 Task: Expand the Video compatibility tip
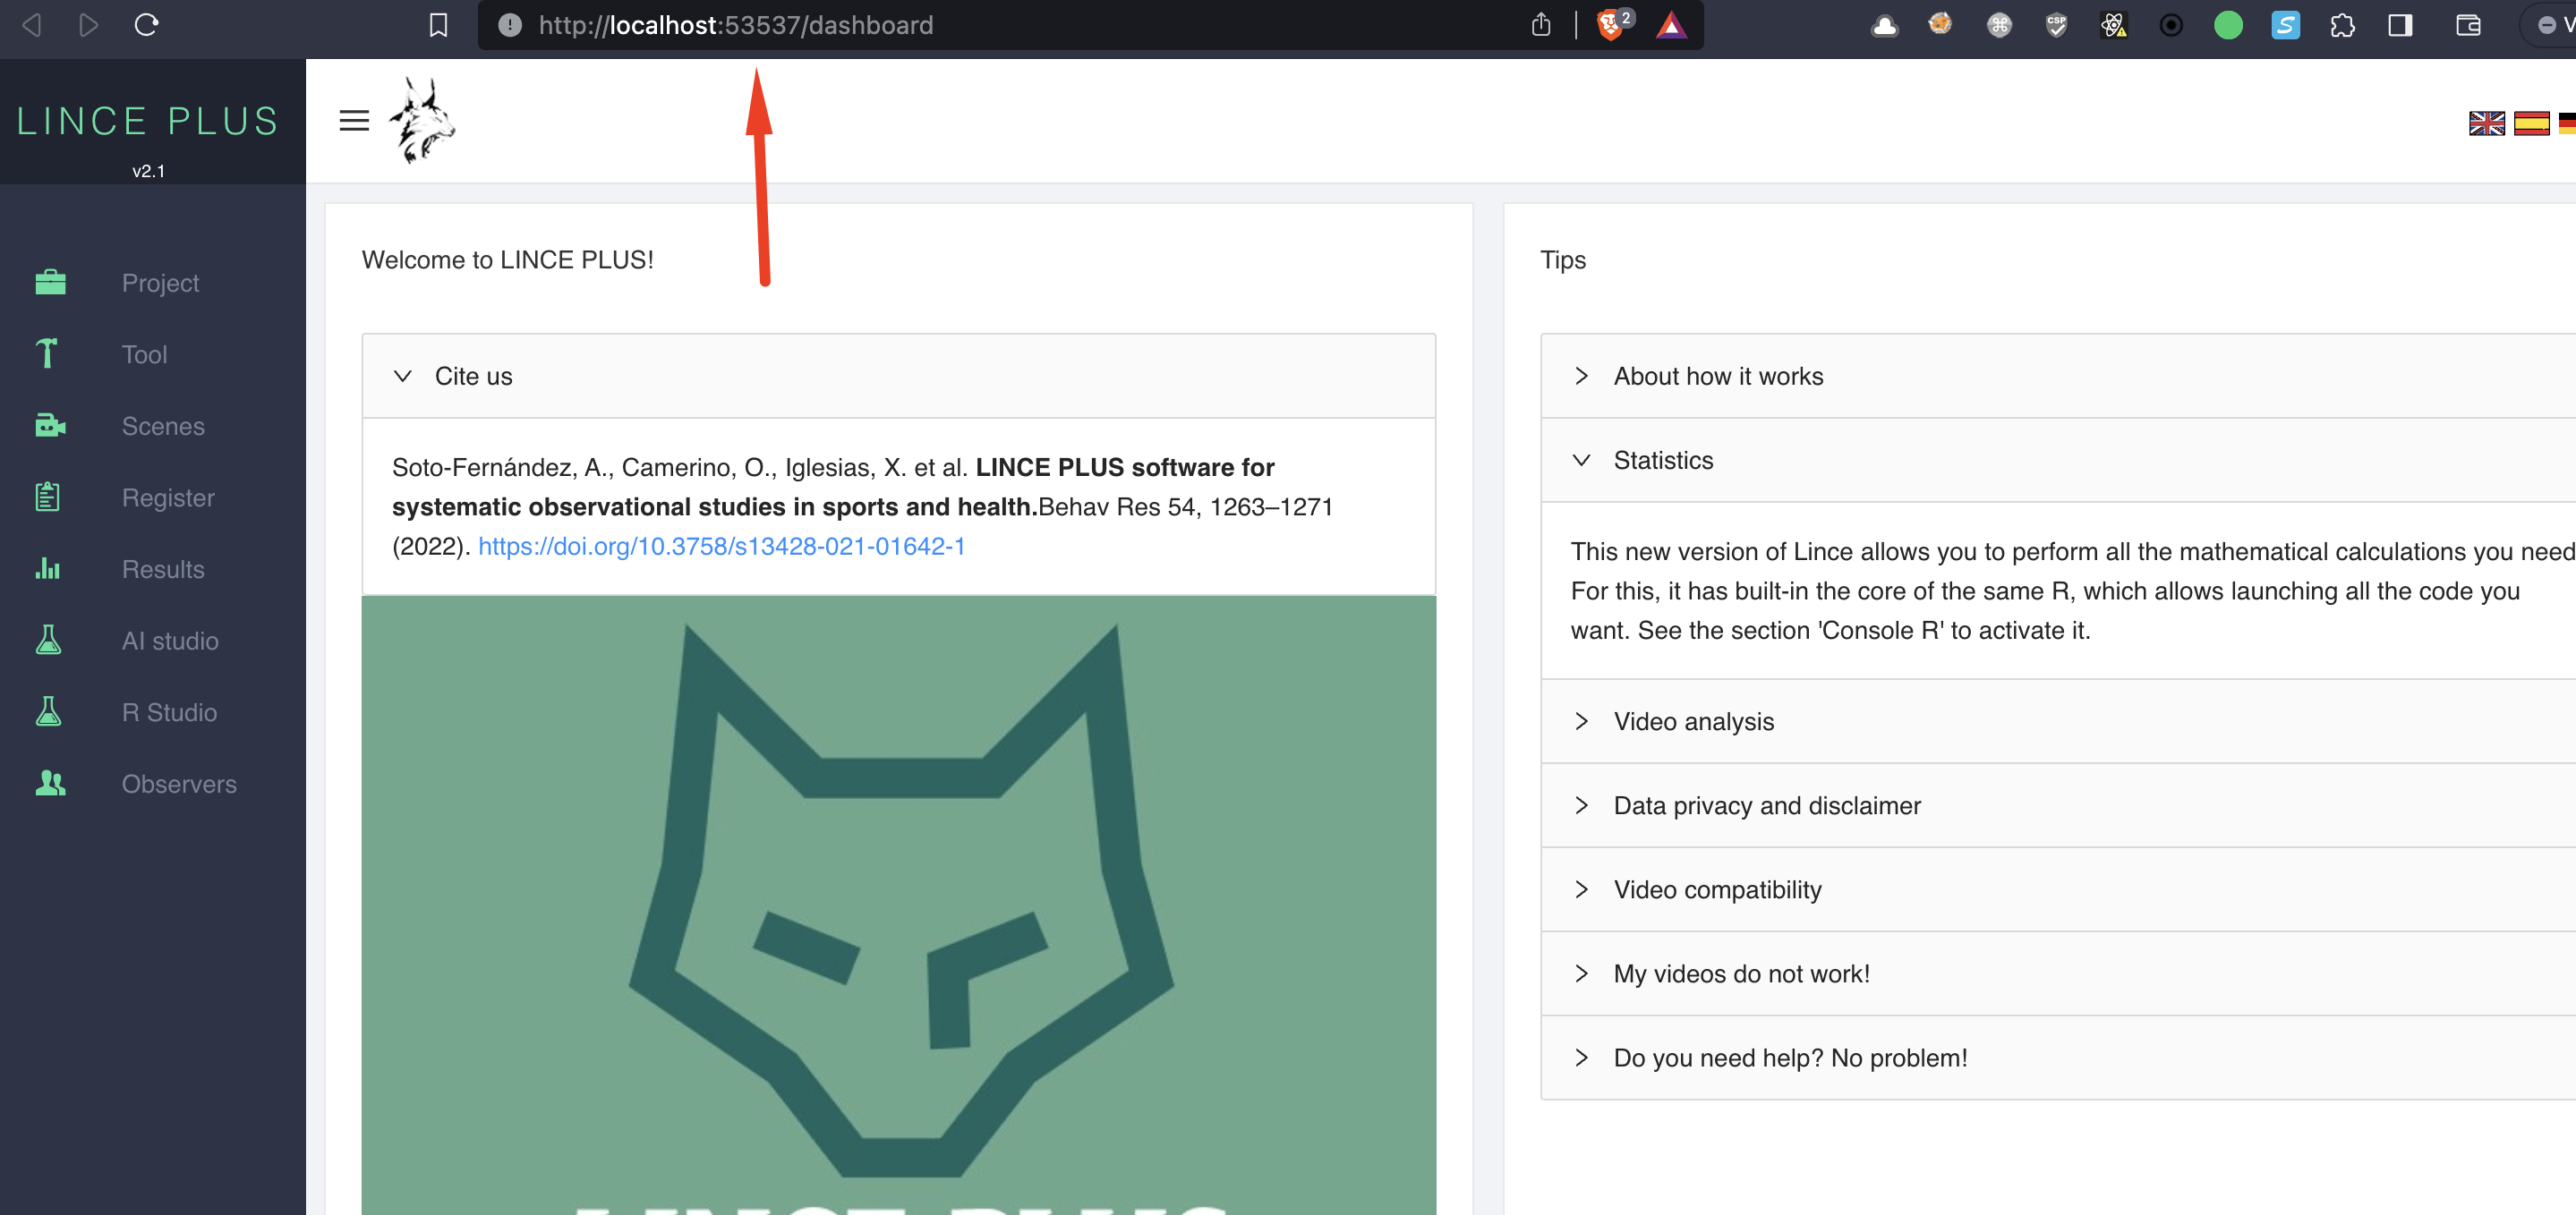2059,889
